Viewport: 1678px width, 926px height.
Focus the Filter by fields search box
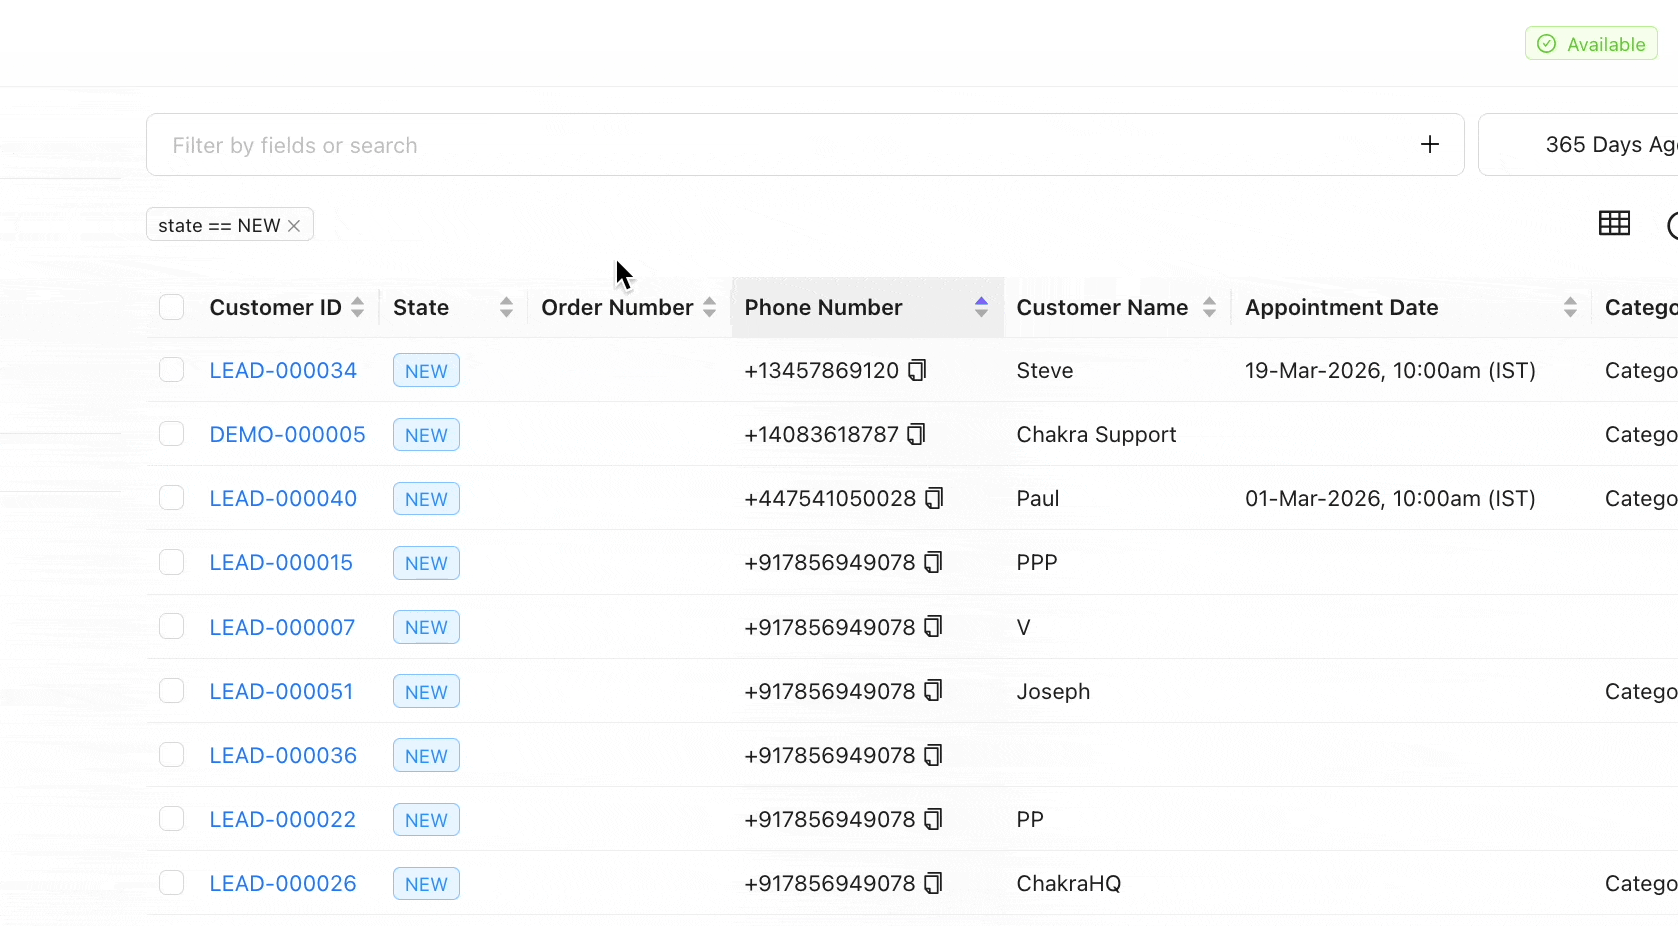point(780,145)
